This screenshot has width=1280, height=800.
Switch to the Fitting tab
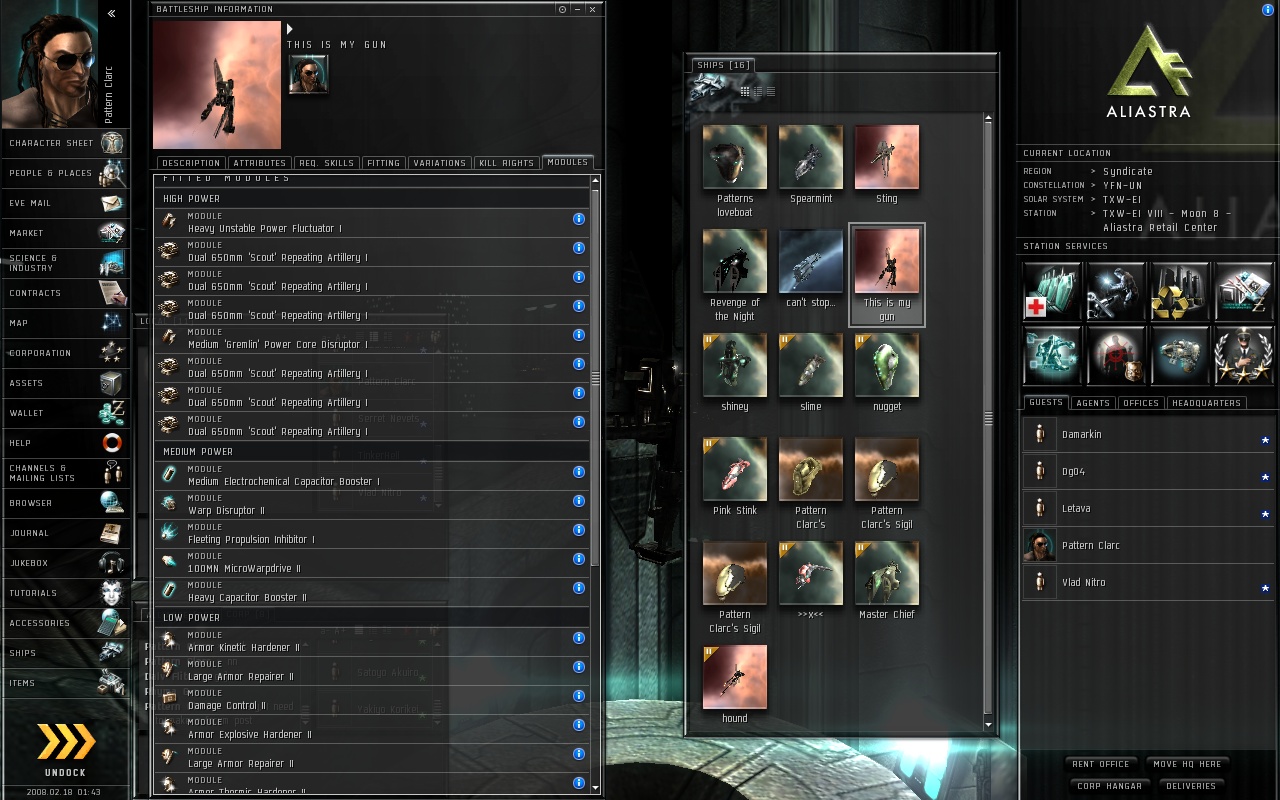(x=383, y=163)
